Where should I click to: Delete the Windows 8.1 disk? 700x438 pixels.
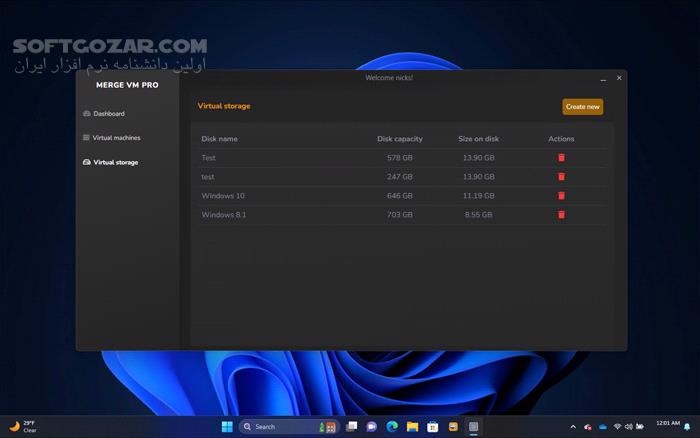[x=561, y=215]
